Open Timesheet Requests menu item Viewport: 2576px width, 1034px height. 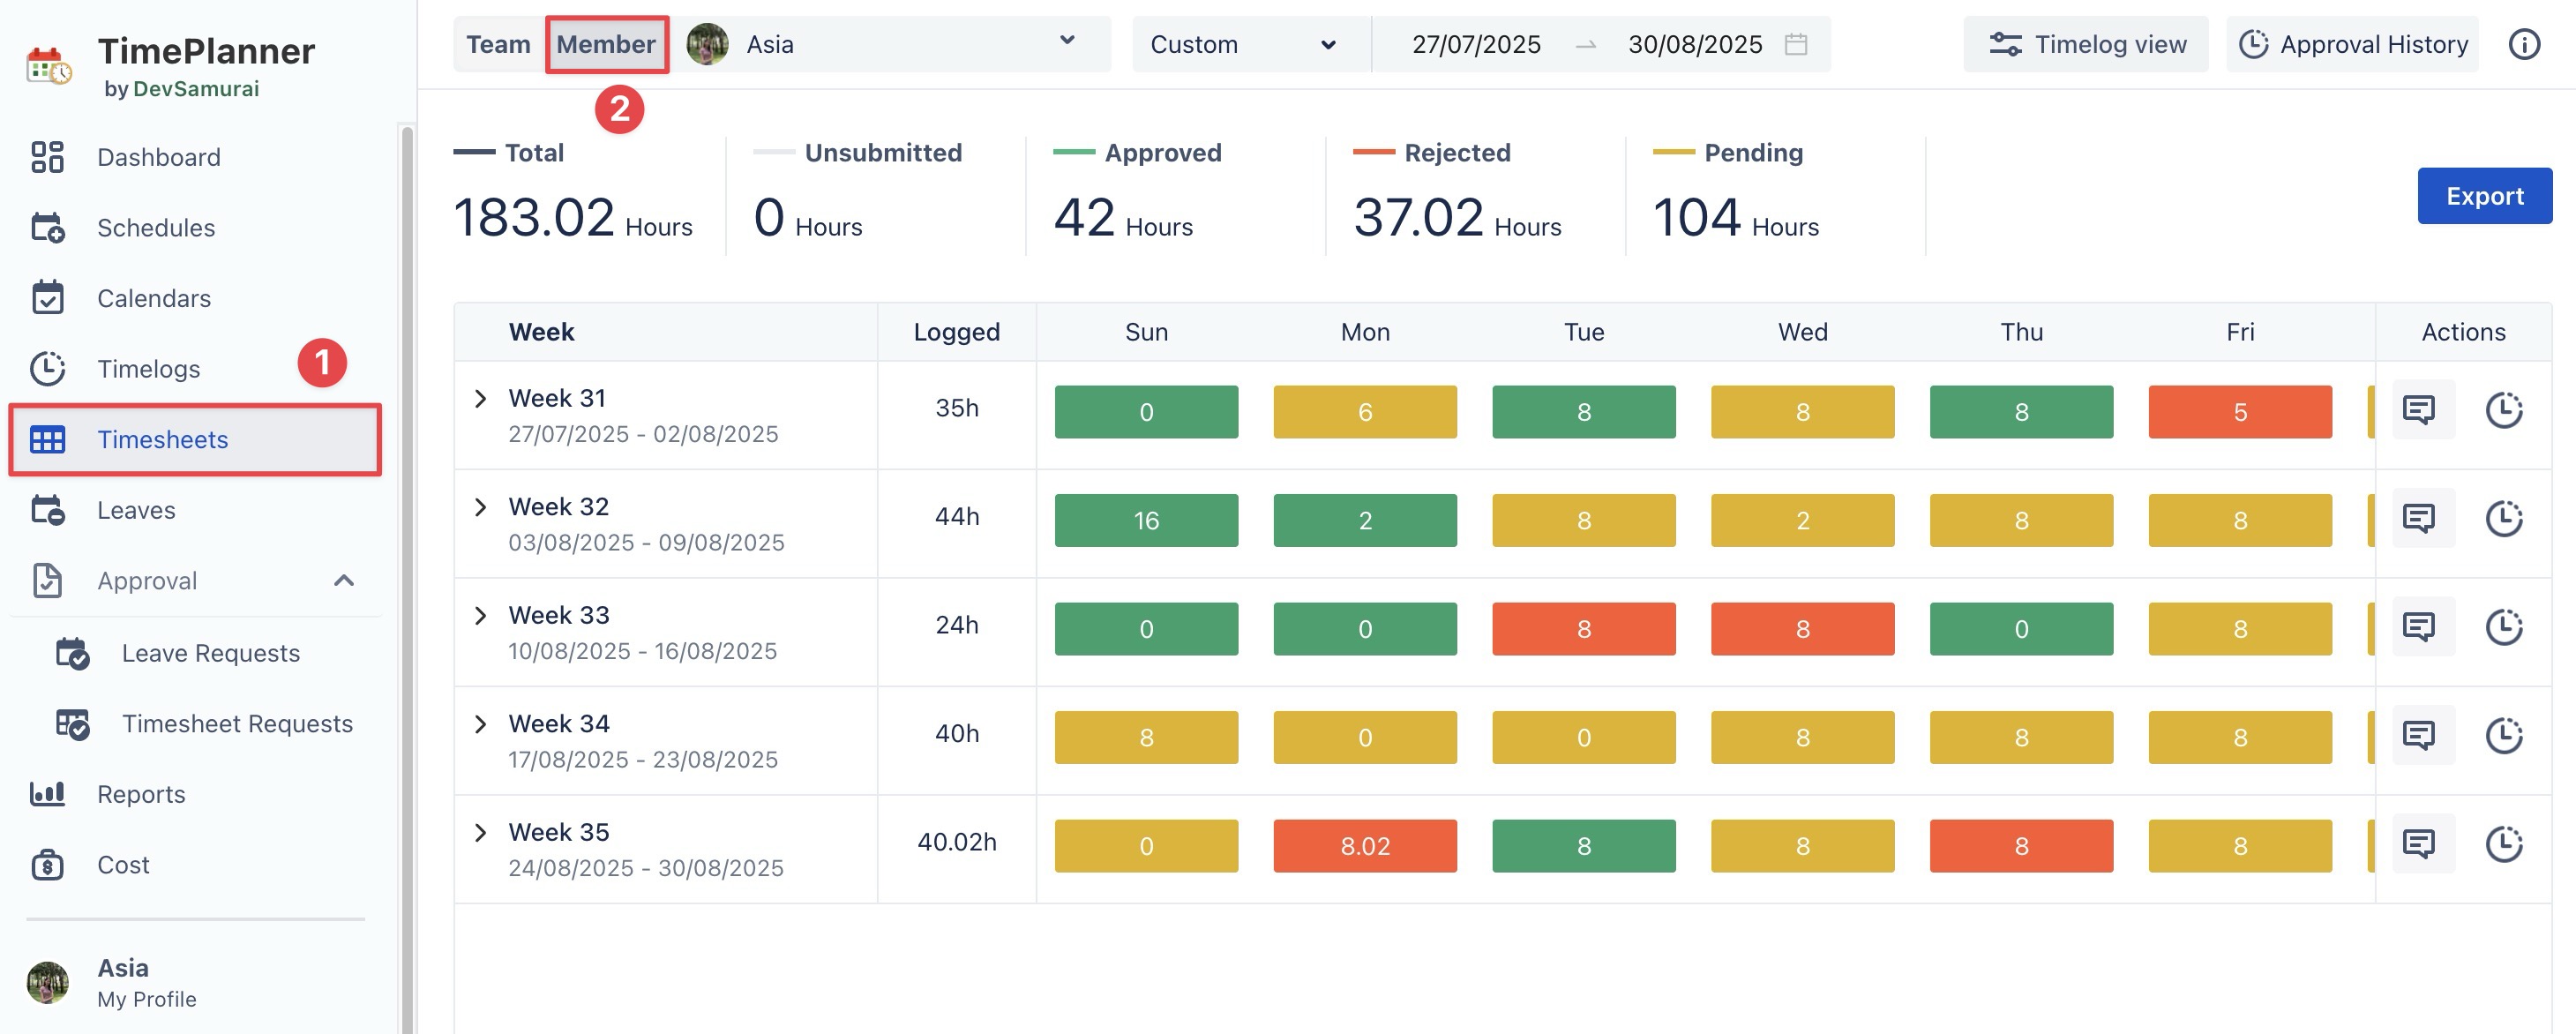coord(237,724)
